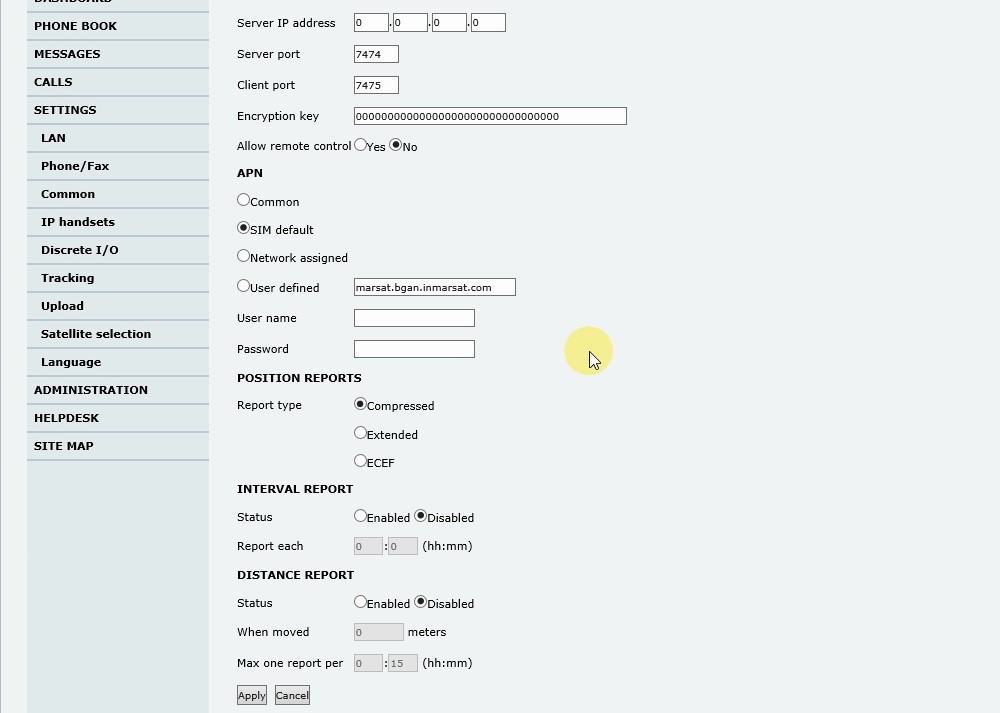Image resolution: width=1000 pixels, height=713 pixels.
Task: Select Satellite selection in sidebar
Action: (96, 334)
